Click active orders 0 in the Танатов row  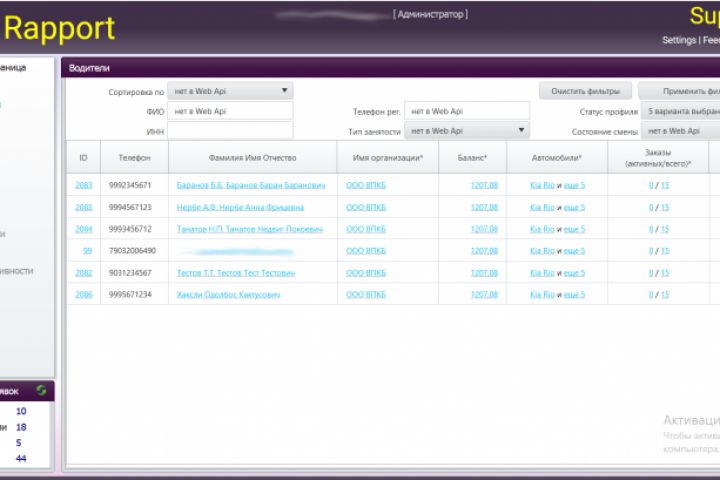coord(651,229)
